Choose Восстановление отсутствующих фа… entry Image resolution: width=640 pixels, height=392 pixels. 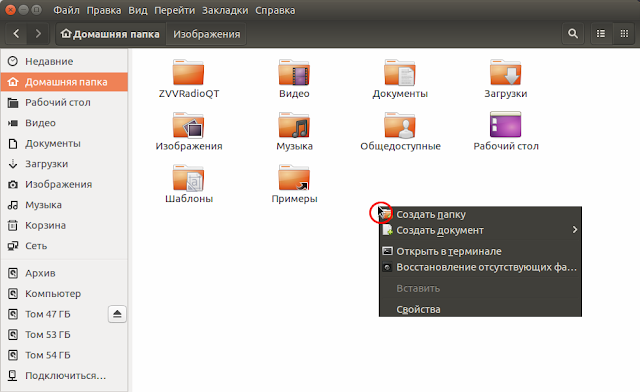point(480,267)
